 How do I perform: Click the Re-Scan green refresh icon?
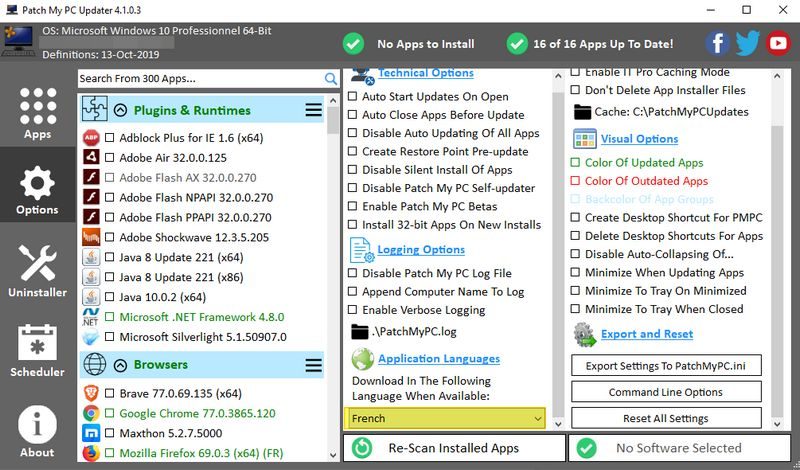[x=362, y=448]
